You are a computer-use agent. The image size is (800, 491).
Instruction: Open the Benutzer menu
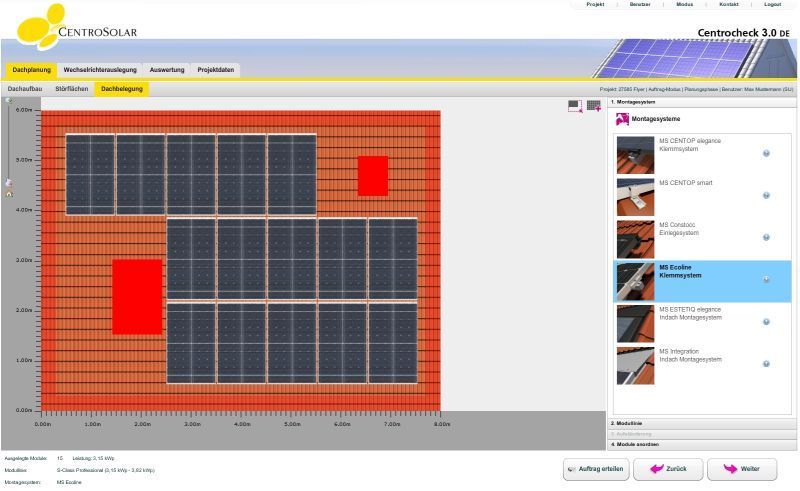click(x=640, y=4)
